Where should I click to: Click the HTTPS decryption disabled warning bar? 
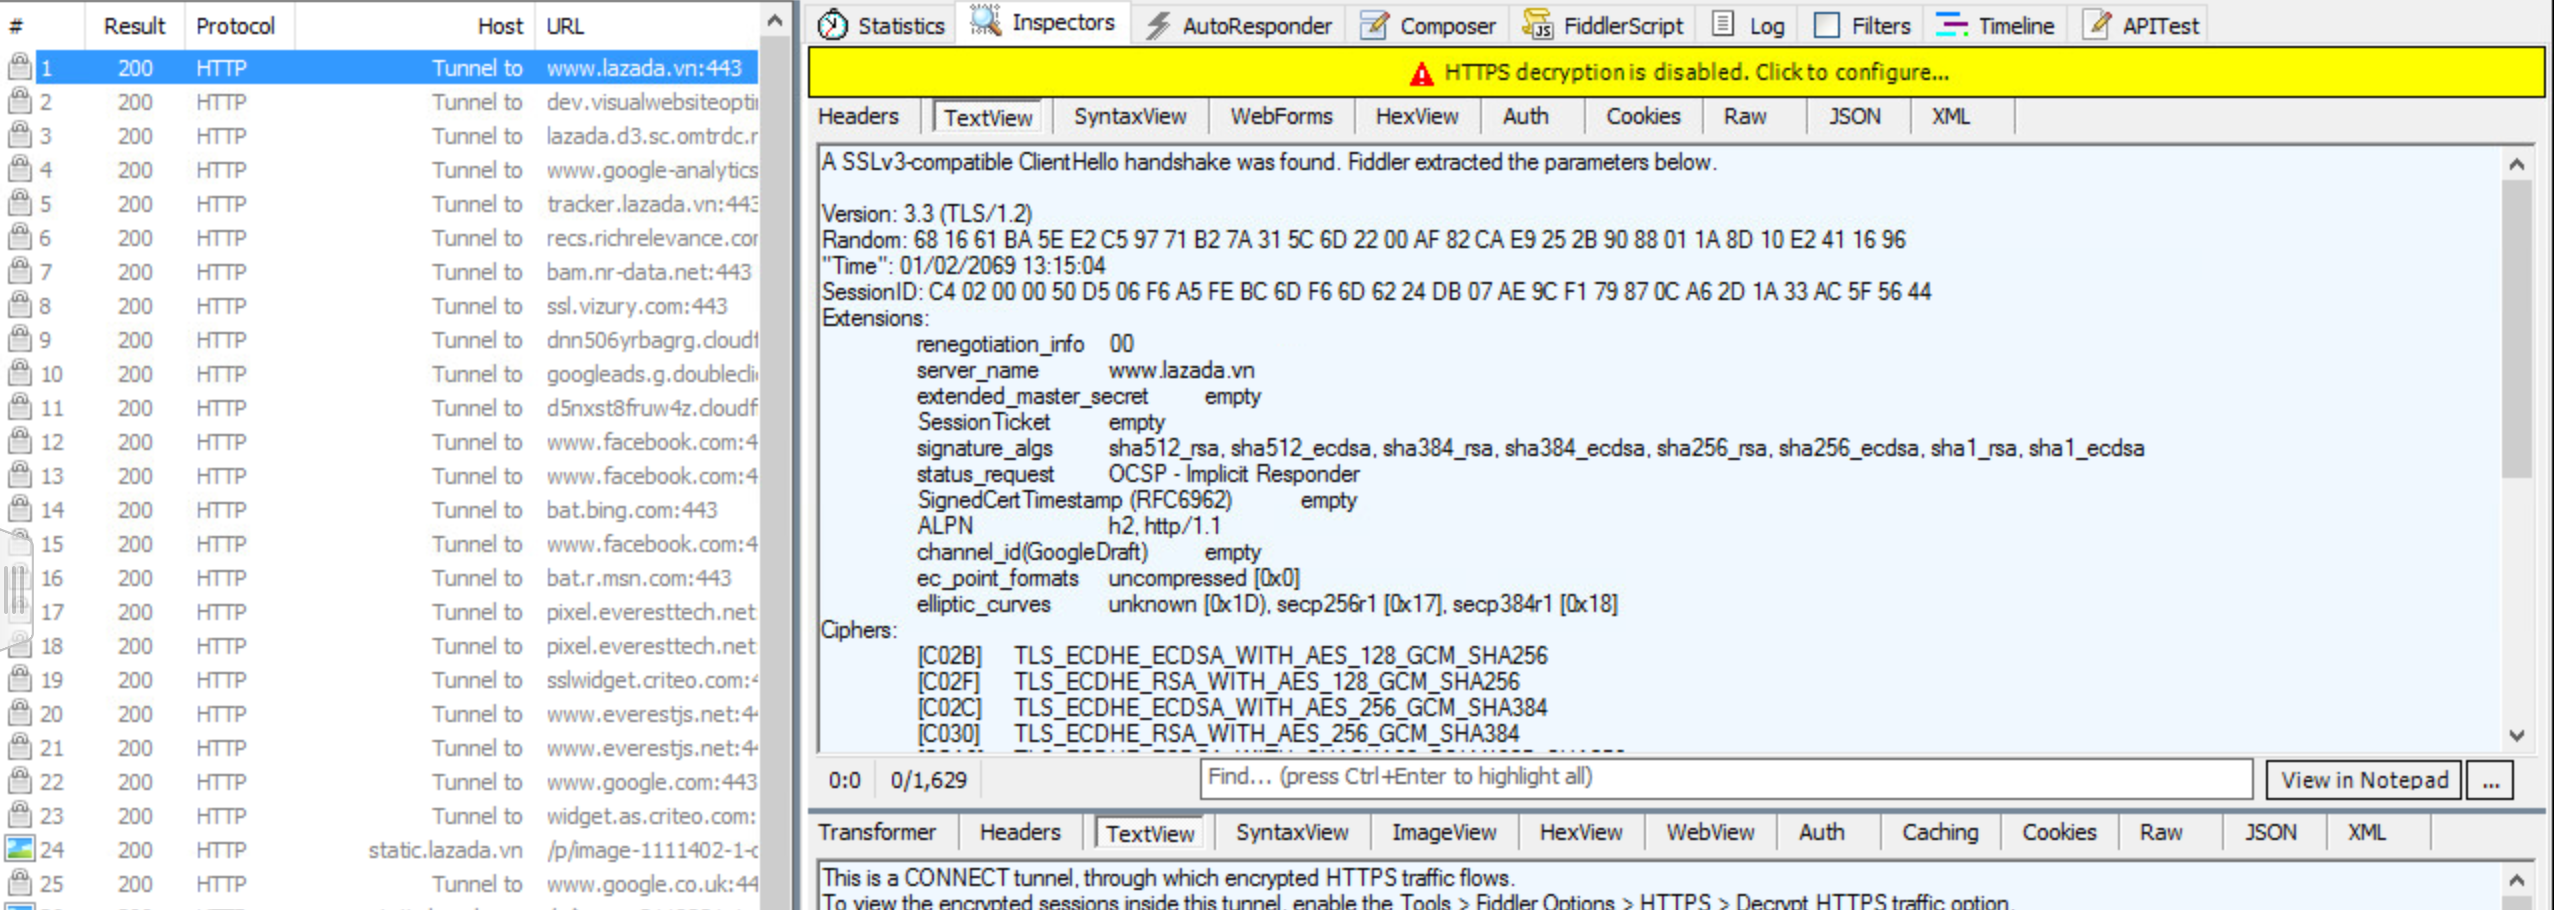click(x=1676, y=72)
